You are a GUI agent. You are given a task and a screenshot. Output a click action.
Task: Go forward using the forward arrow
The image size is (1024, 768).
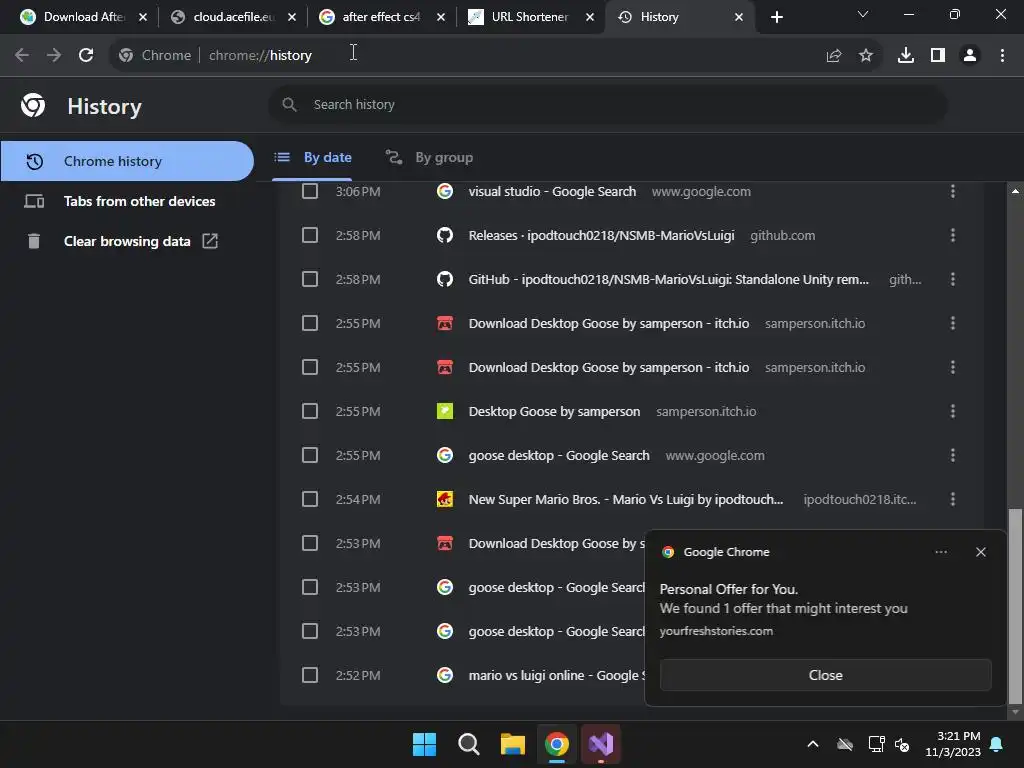coord(54,55)
